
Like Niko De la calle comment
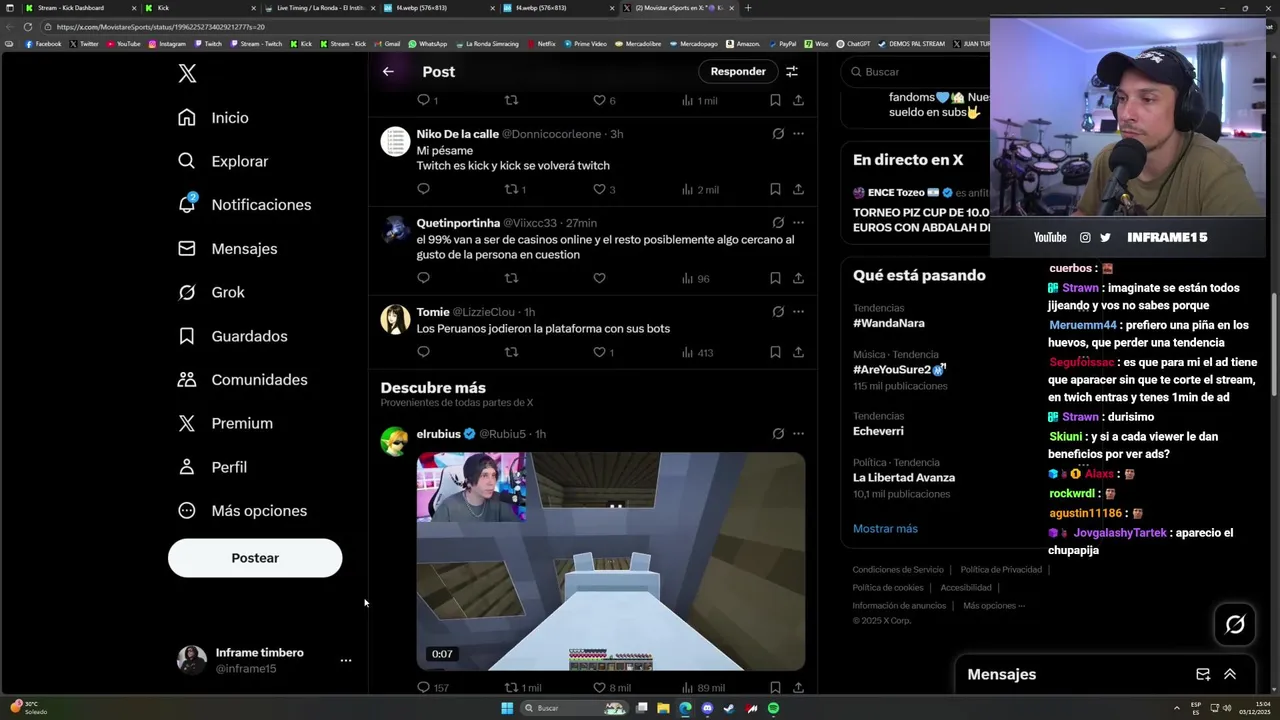coord(599,189)
